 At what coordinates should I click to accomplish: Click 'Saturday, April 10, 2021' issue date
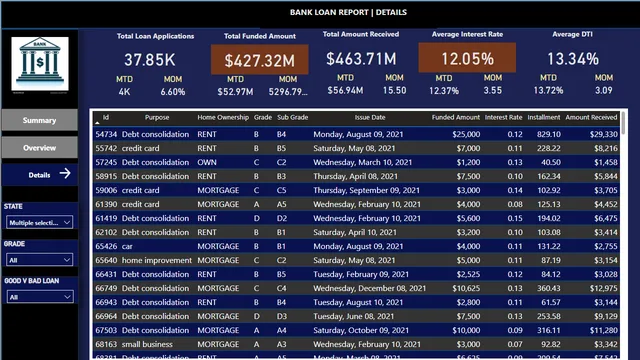pos(355,232)
